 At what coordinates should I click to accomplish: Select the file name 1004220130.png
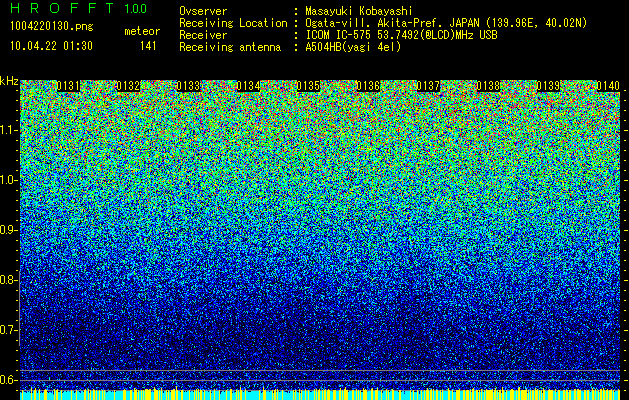(52, 27)
